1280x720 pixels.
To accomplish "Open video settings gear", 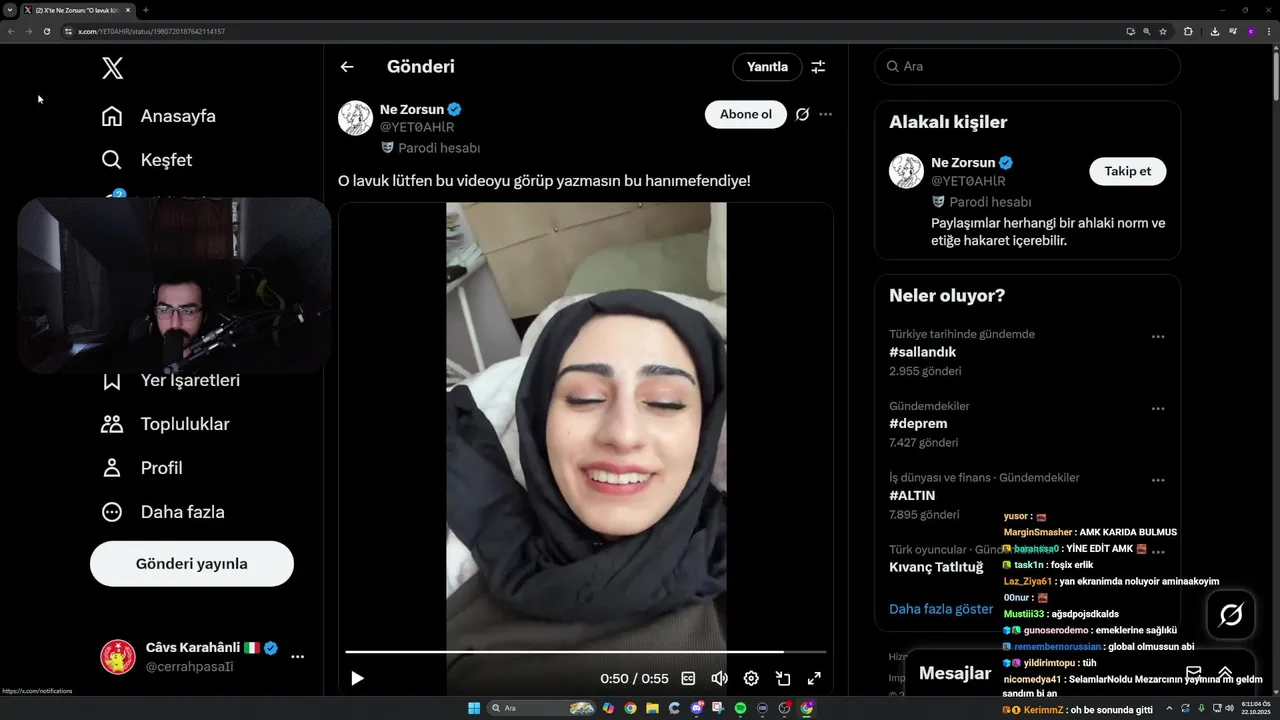I will pos(751,678).
